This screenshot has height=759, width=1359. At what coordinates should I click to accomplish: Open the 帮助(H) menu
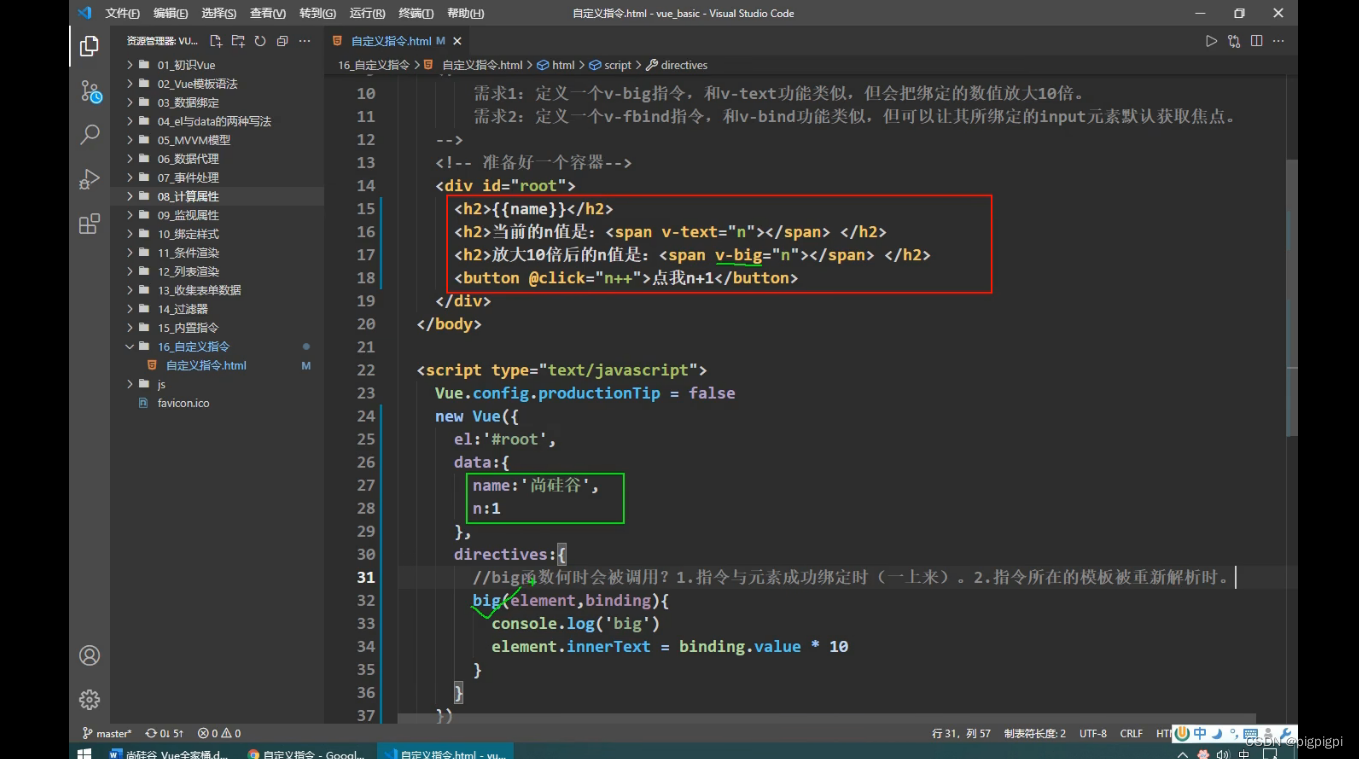(465, 13)
